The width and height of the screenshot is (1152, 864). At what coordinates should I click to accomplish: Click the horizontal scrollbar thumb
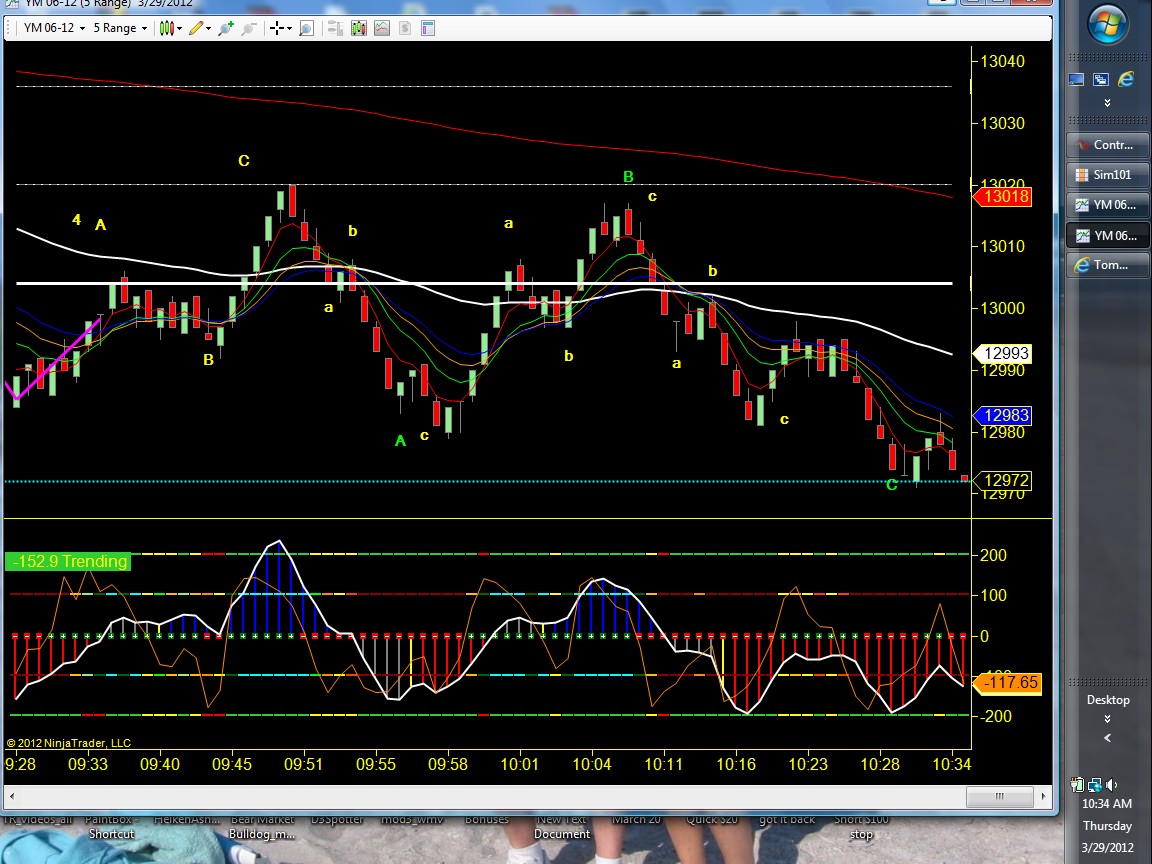pyautogui.click(x=998, y=796)
